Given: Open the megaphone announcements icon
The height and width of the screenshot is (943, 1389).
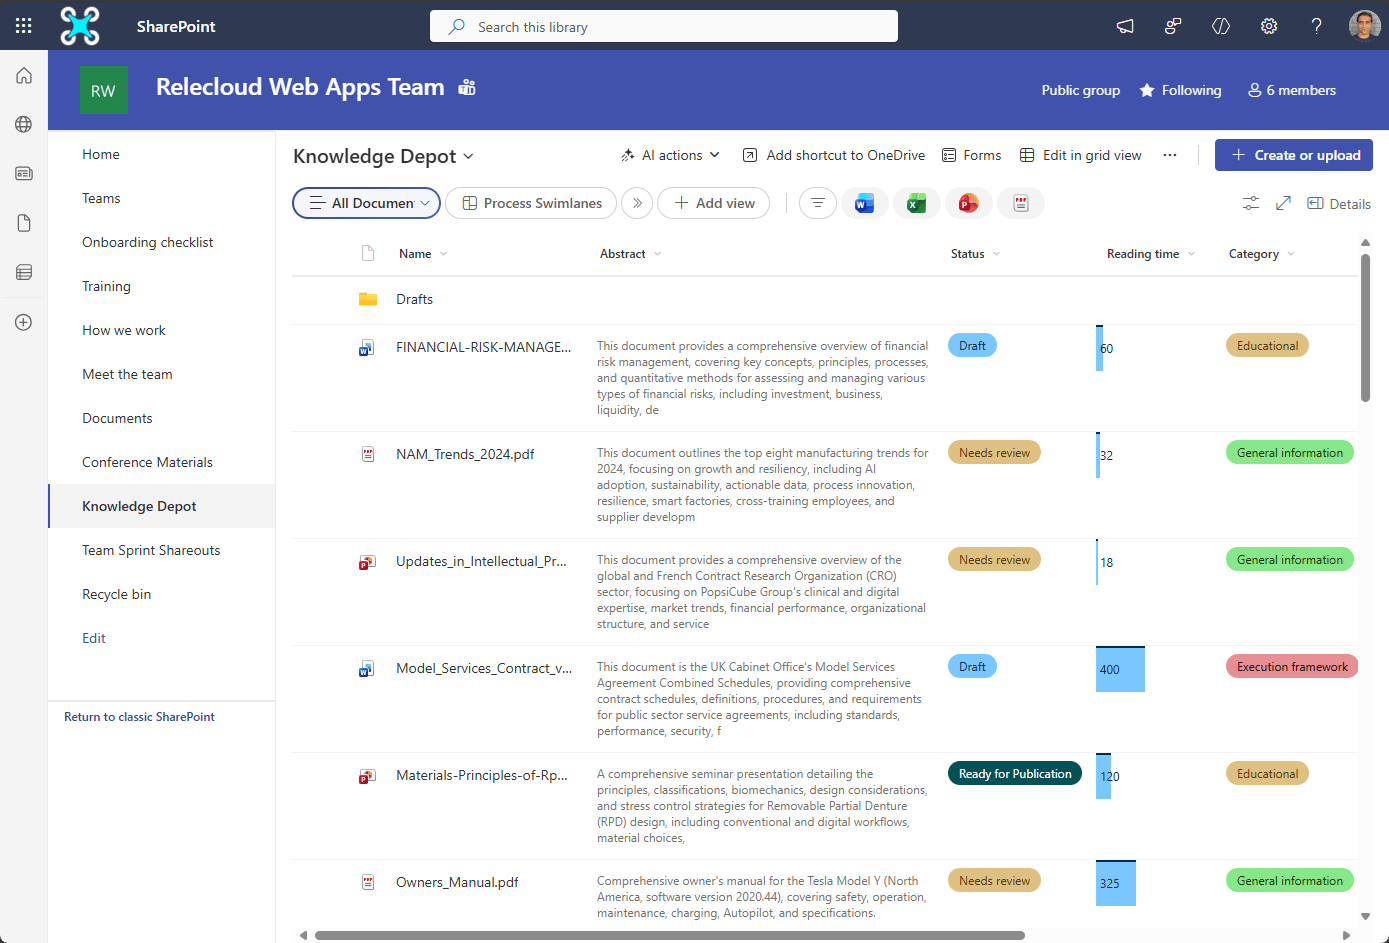Looking at the screenshot, I should coord(1124,26).
